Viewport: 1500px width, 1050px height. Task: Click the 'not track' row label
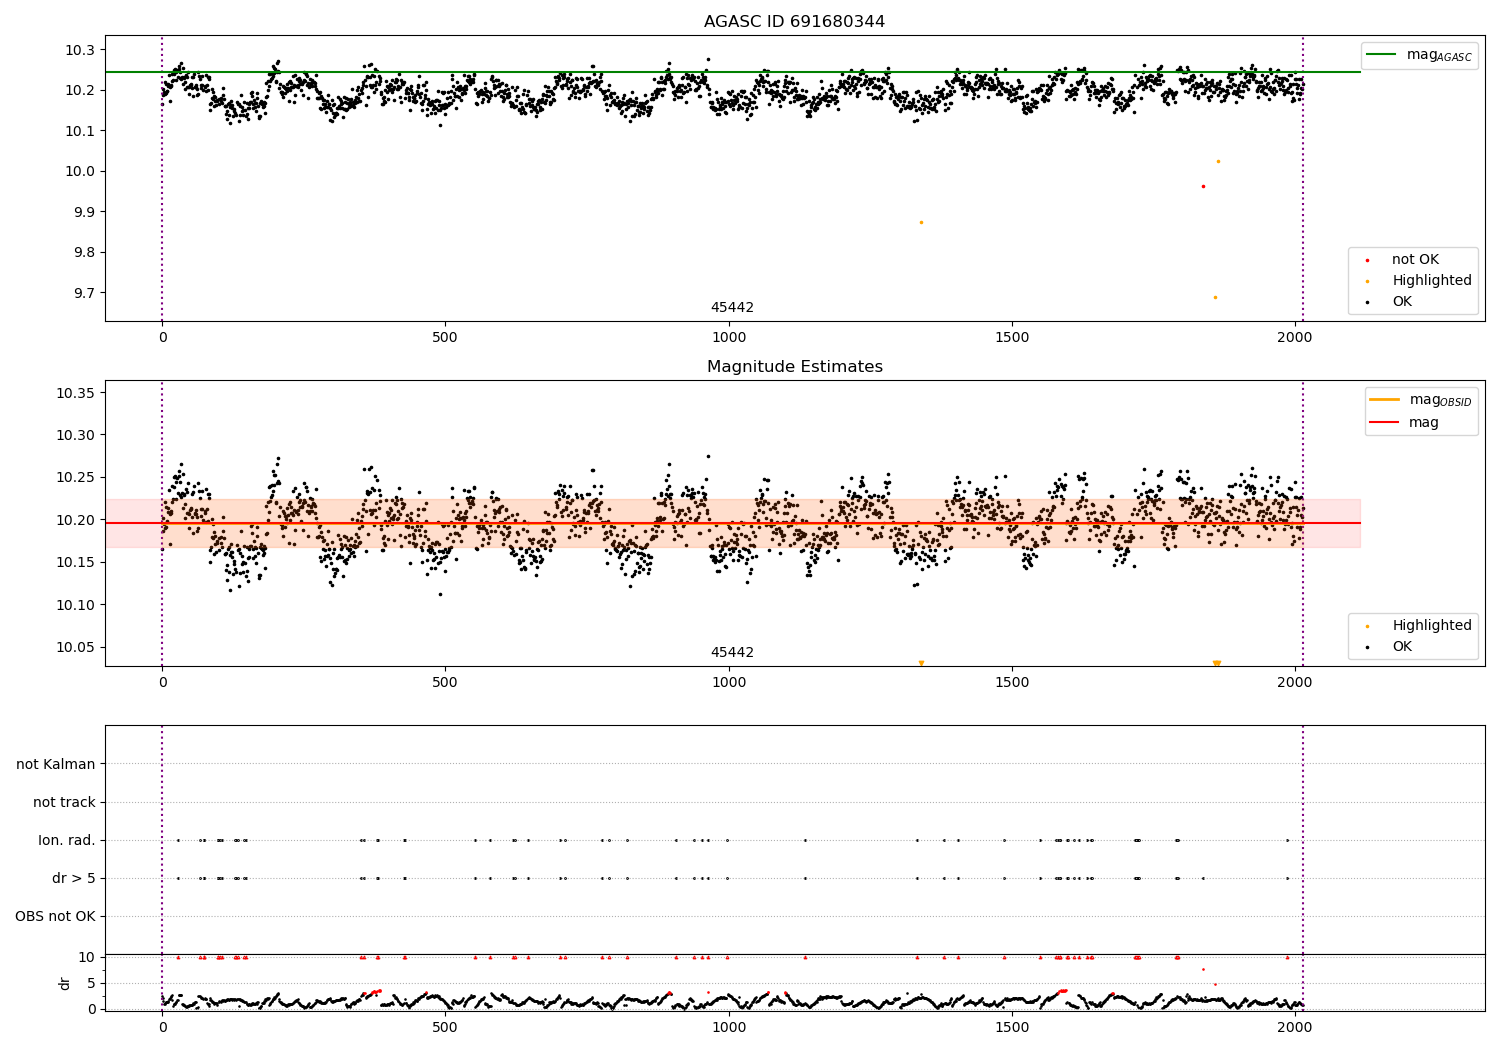[x=64, y=802]
